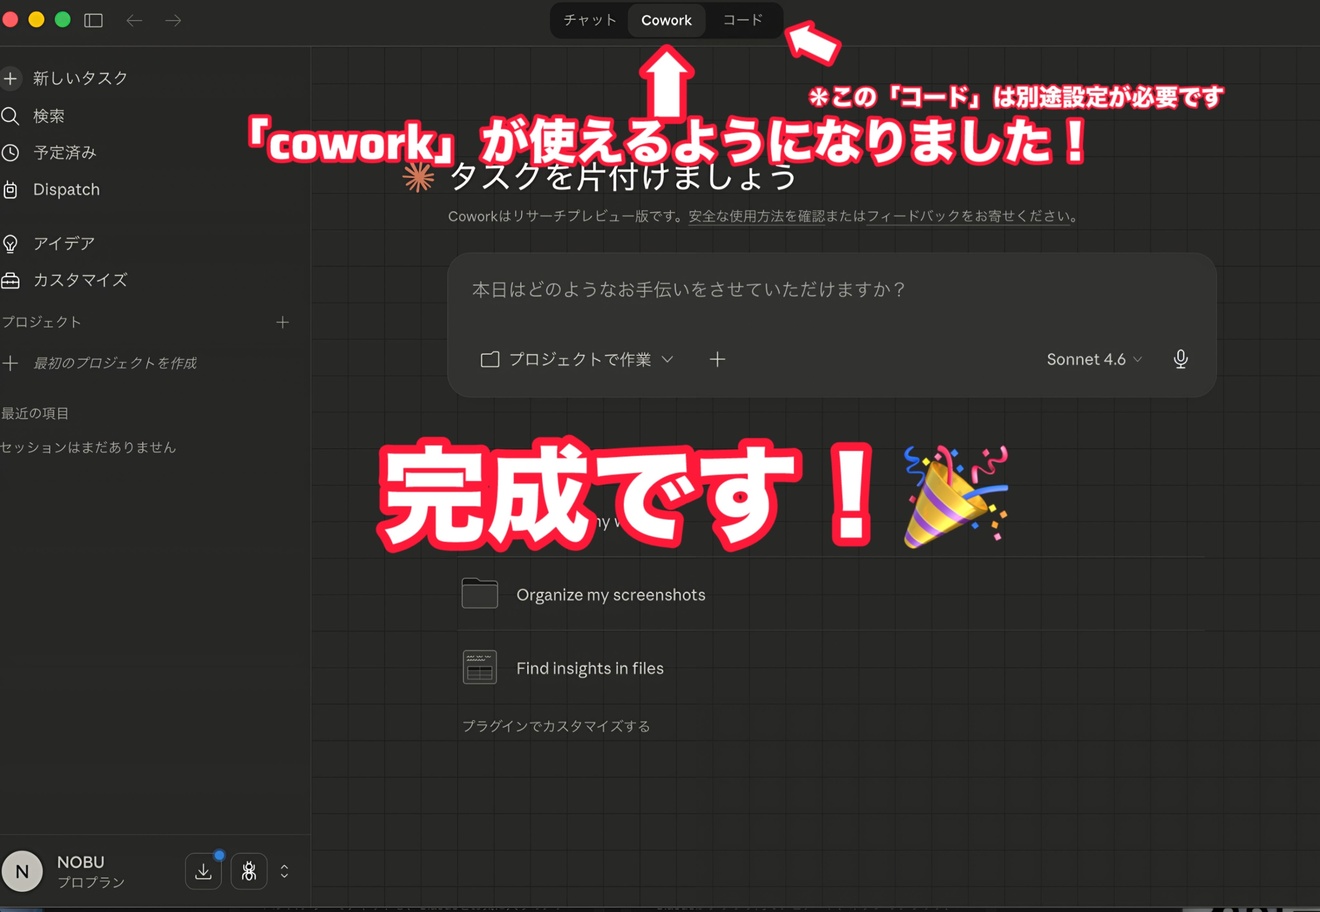Viewport: 1320px width, 912px height.
Task: Start a 新しいタスク
Action: [x=80, y=78]
